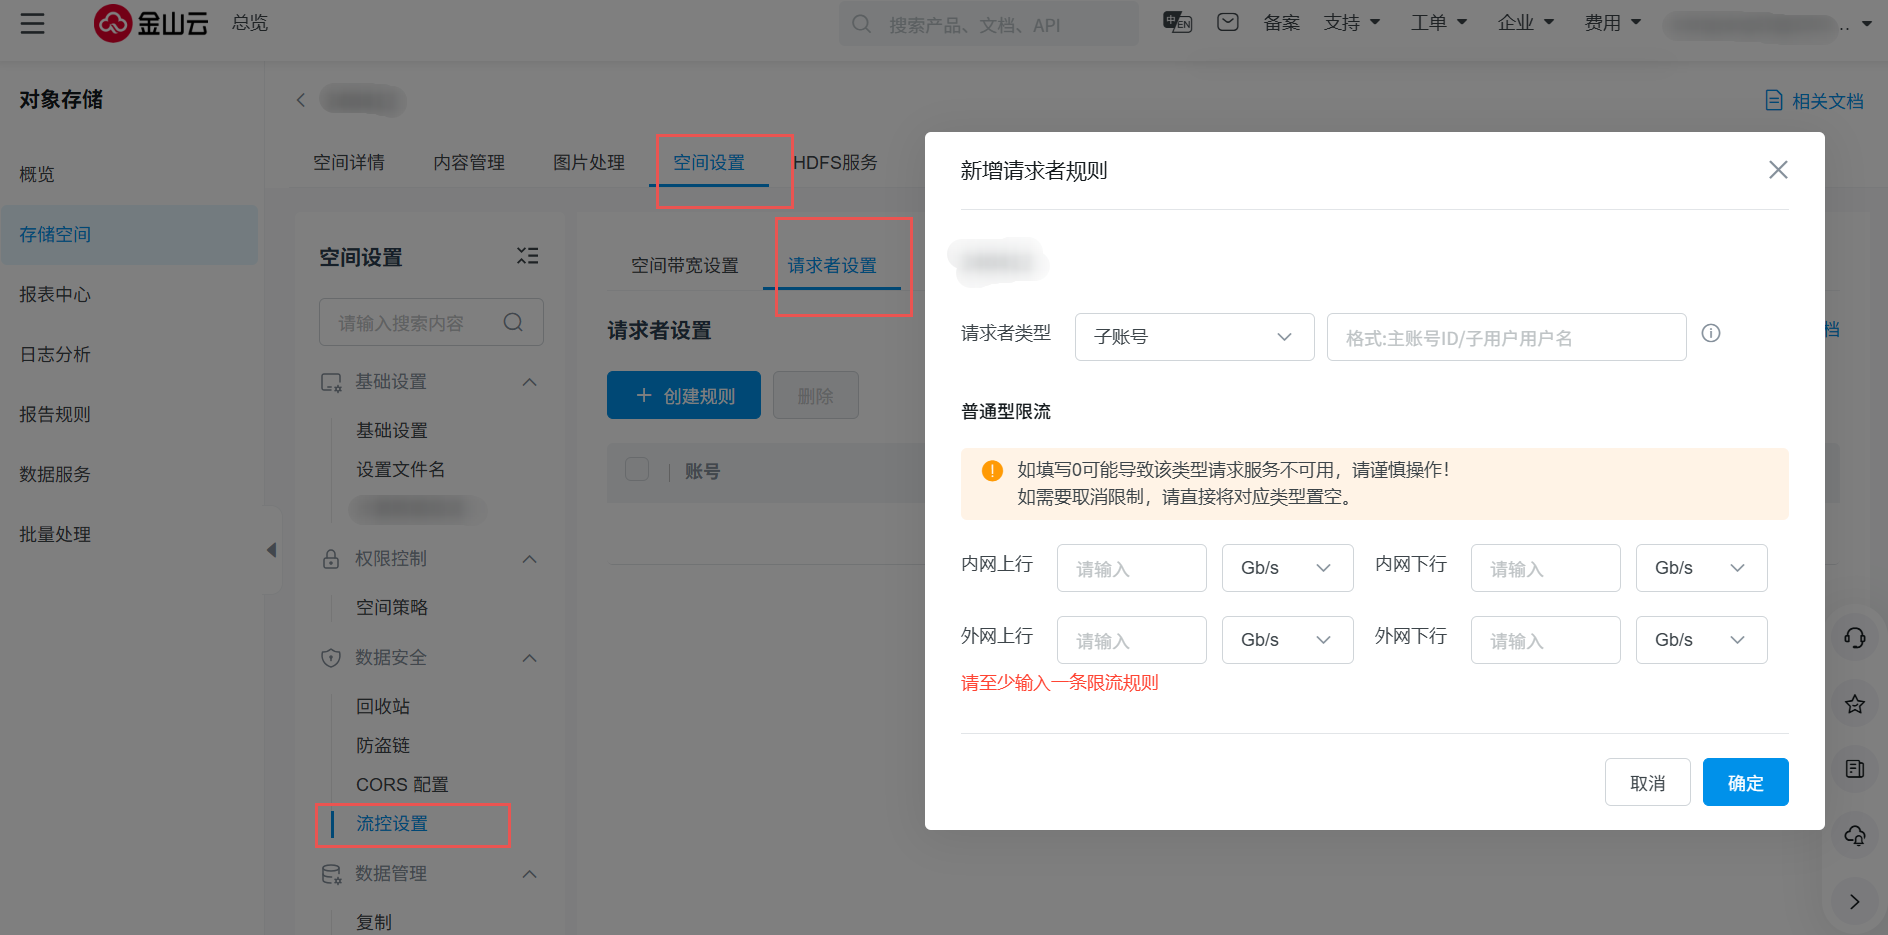The width and height of the screenshot is (1888, 935).
Task: Collapse the 数据安全 section
Action: point(530,658)
